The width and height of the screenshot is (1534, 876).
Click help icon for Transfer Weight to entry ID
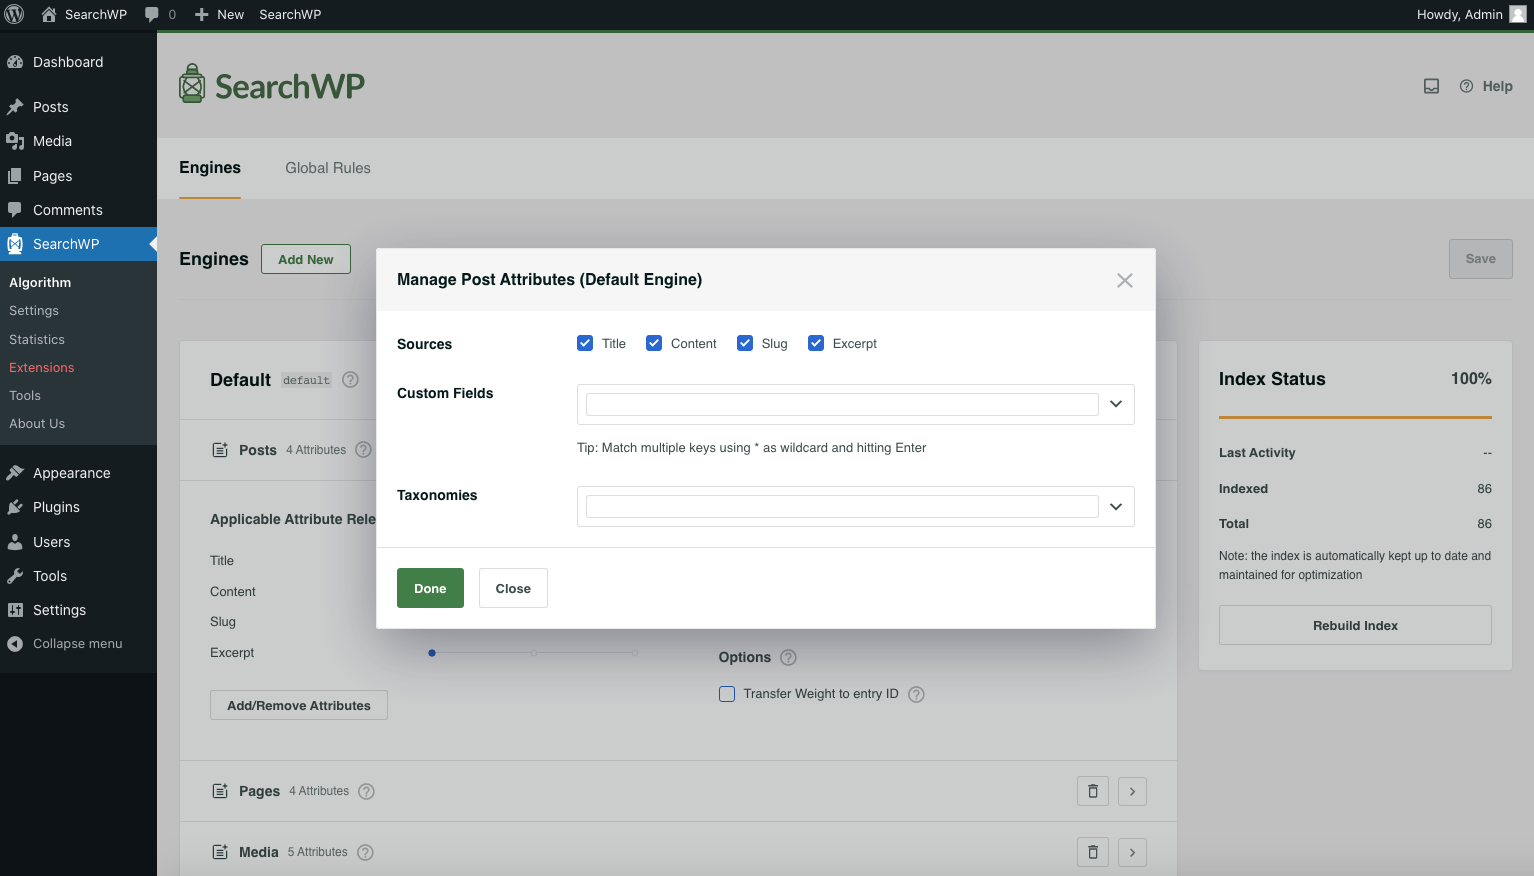916,694
